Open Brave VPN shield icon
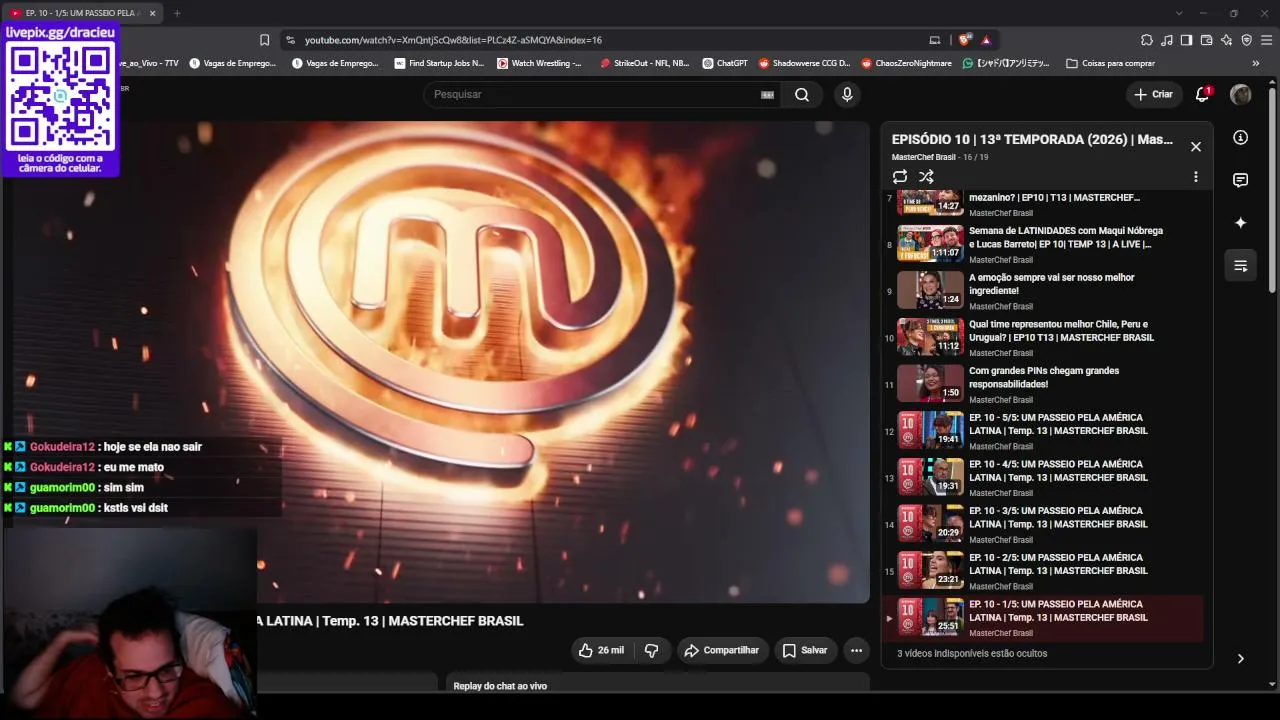The height and width of the screenshot is (720, 1280). point(1246,40)
